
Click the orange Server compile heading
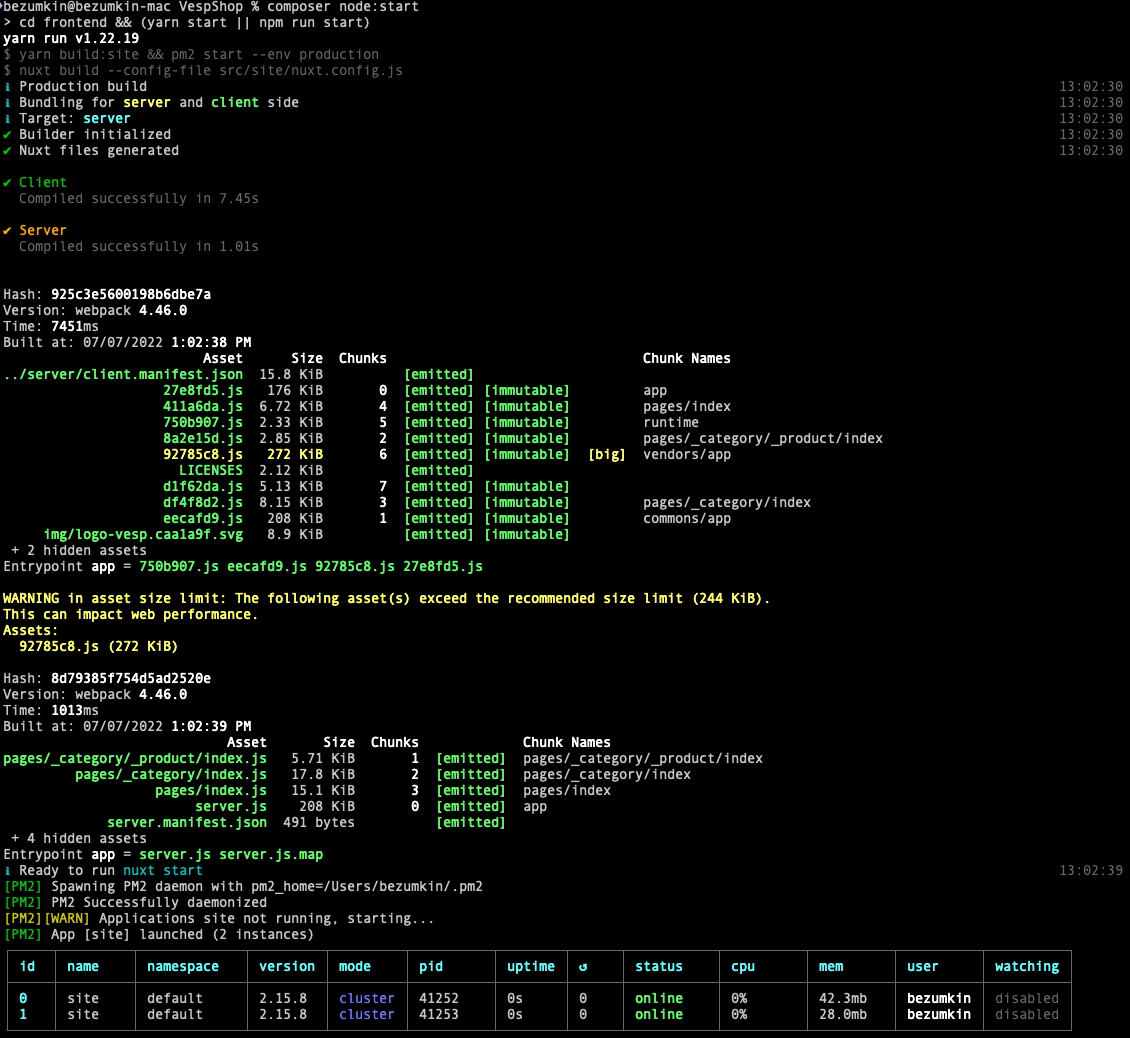click(x=43, y=230)
